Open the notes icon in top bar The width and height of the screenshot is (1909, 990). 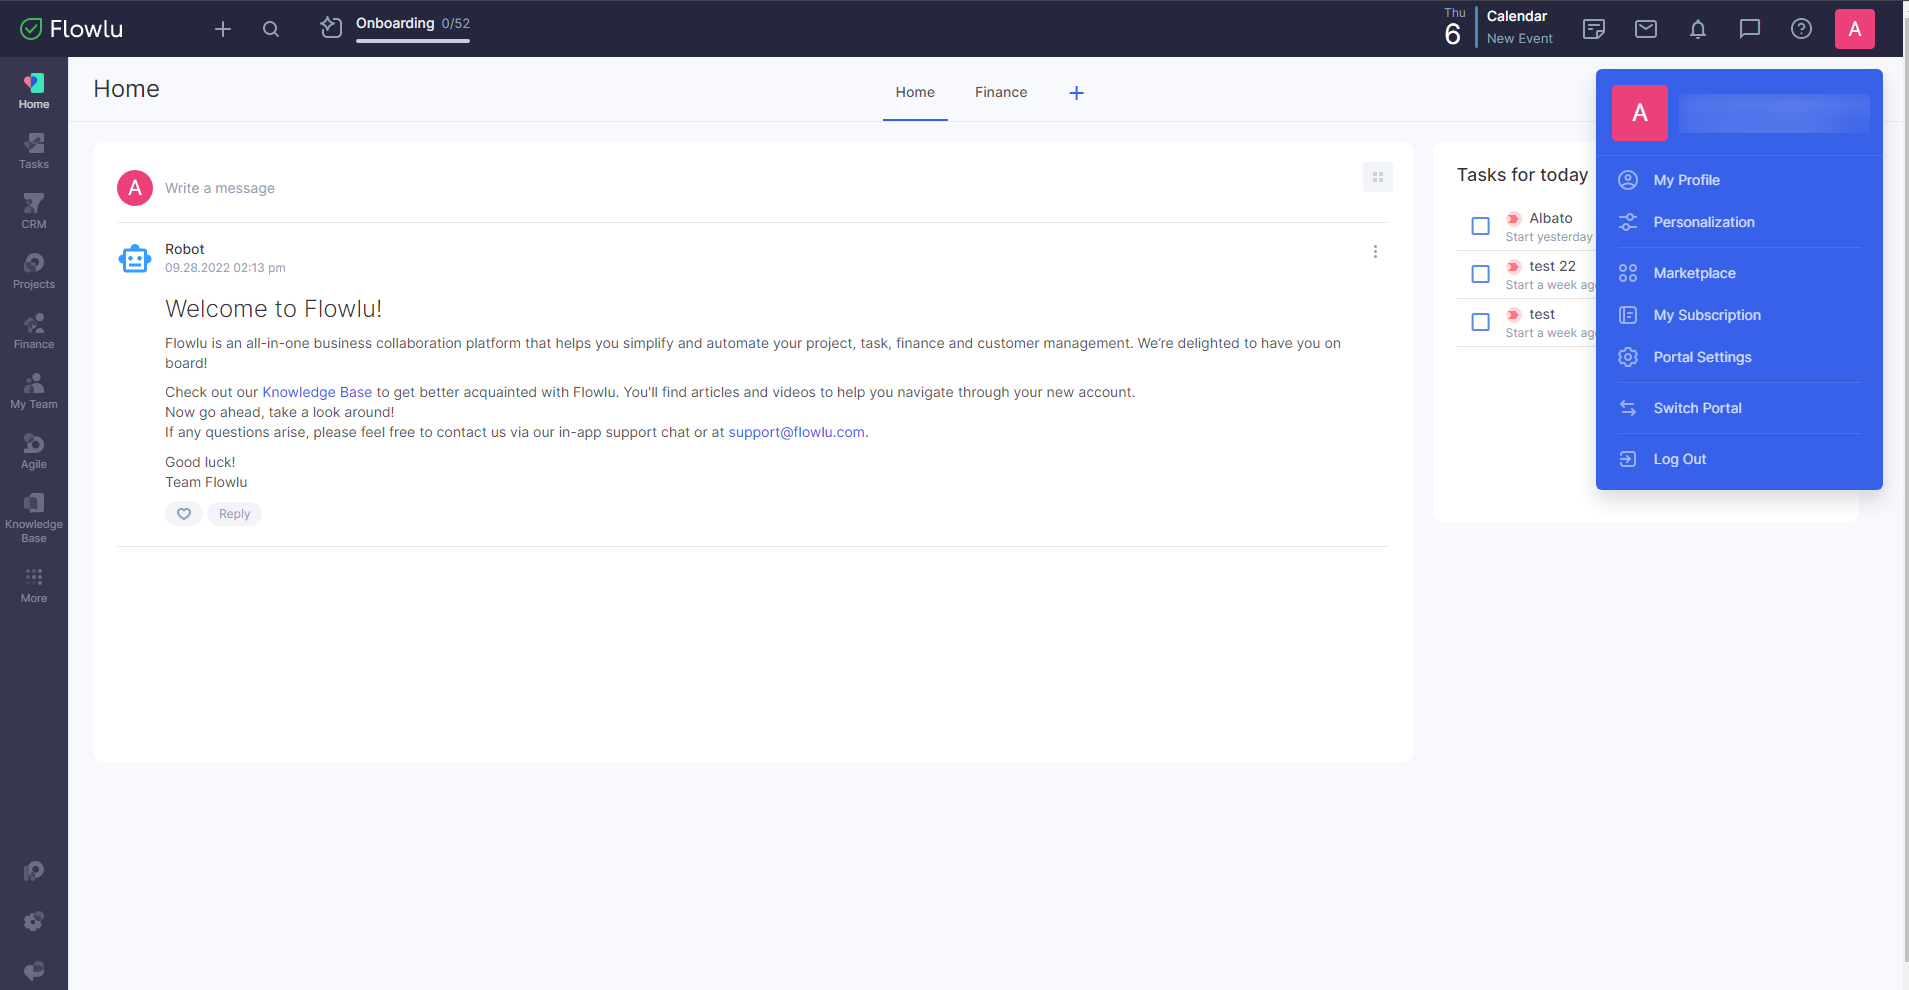click(1594, 29)
